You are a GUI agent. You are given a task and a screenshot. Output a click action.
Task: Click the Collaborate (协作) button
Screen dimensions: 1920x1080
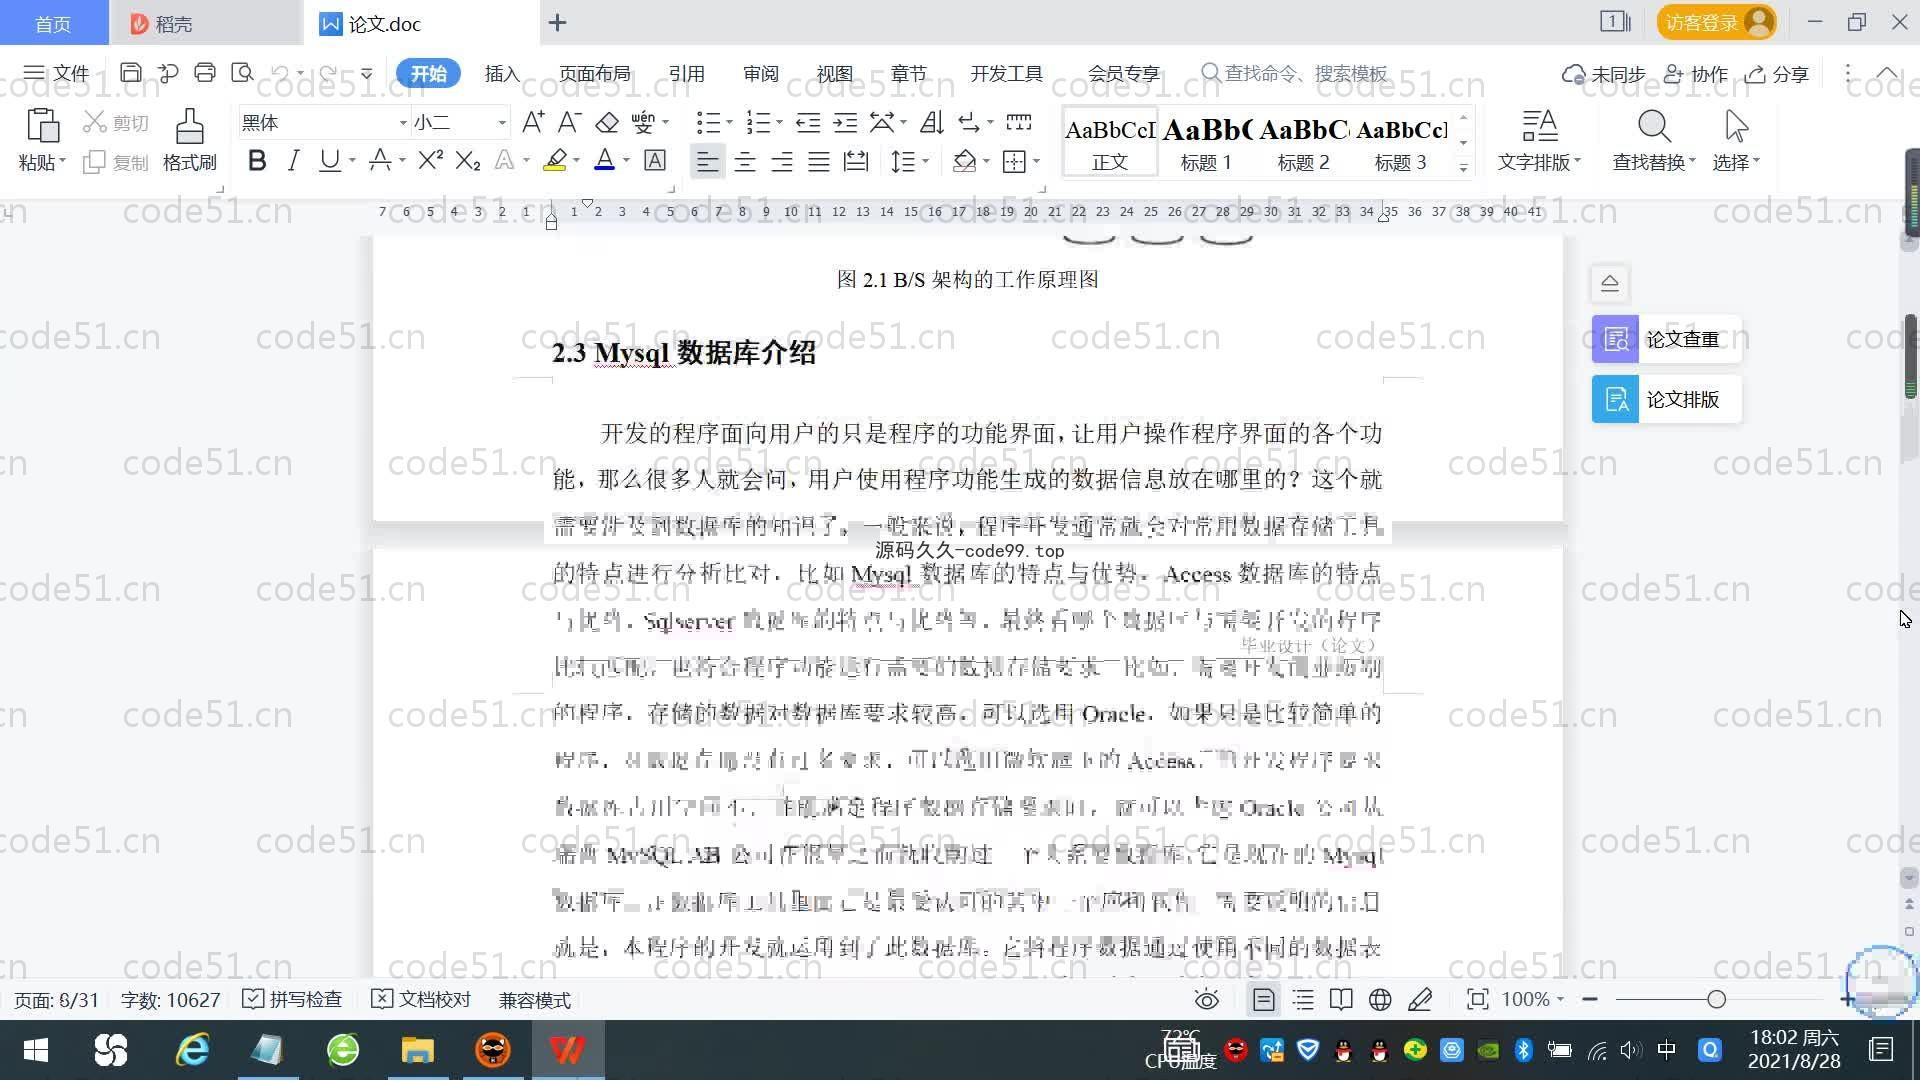point(1696,74)
